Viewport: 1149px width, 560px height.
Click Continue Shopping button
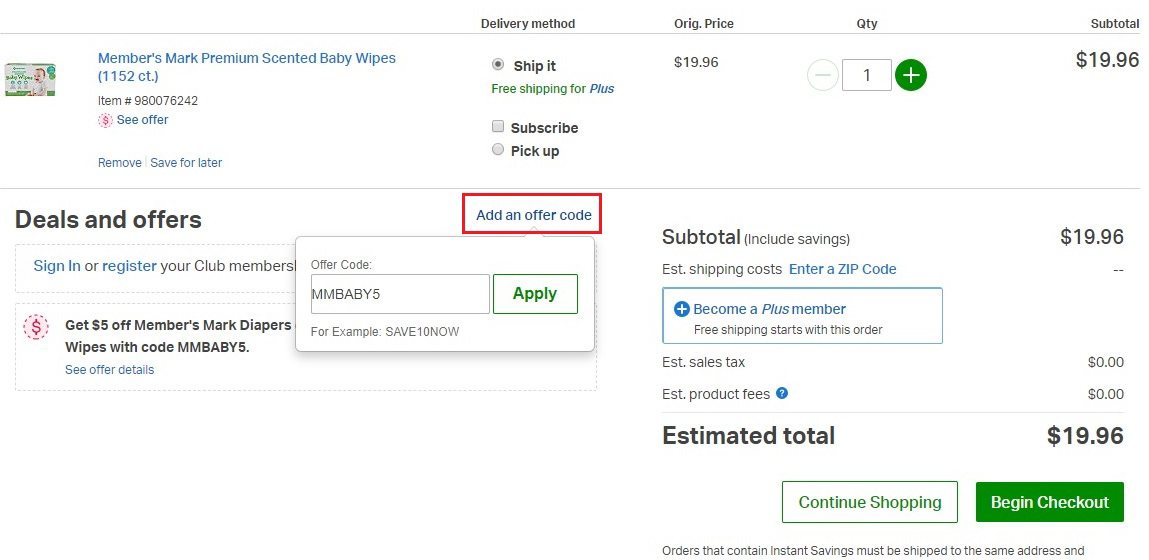(x=869, y=502)
